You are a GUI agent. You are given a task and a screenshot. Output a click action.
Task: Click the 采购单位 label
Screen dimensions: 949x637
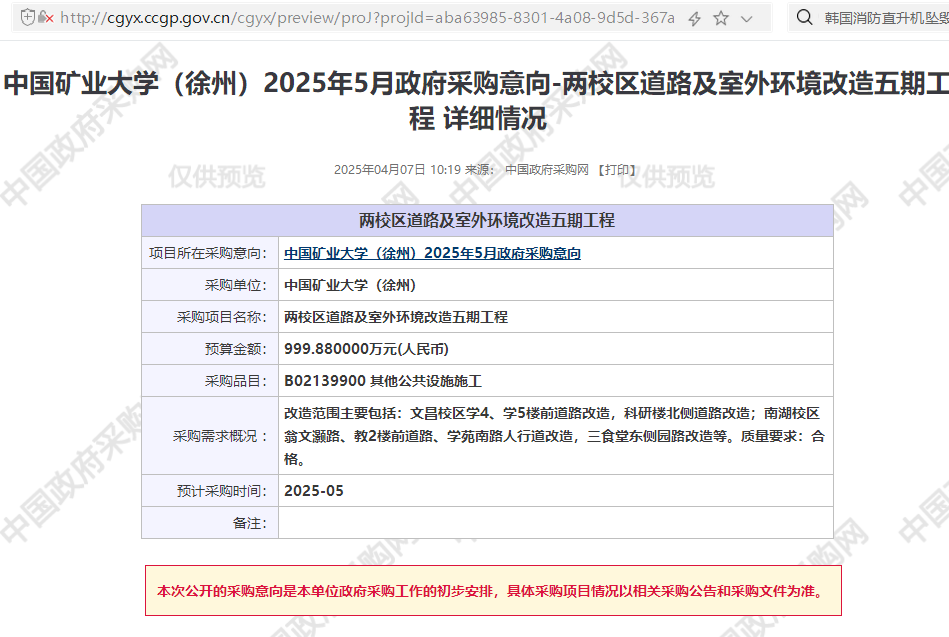[x=235, y=285]
